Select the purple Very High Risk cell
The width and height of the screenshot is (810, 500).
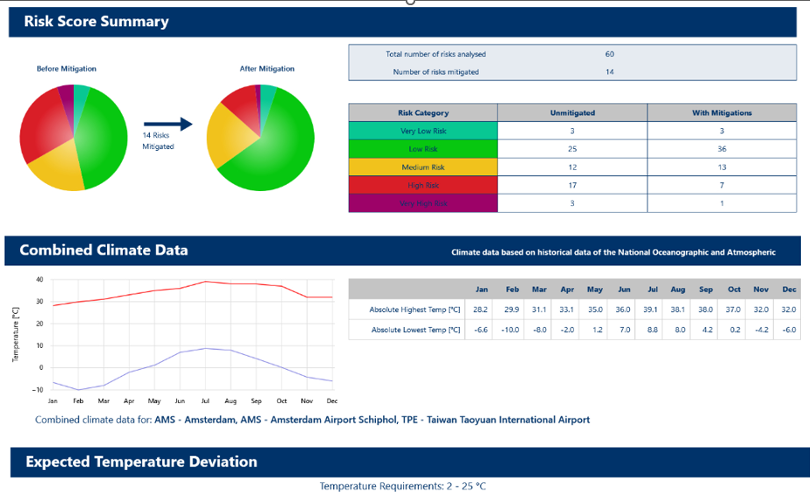[x=423, y=203]
